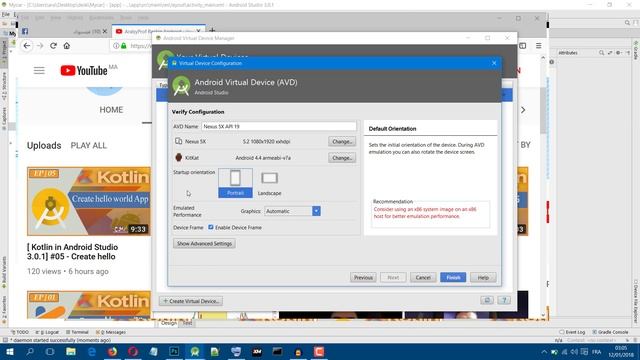The image size is (640, 360).
Task: Open the Event Log panel
Action: point(572,332)
